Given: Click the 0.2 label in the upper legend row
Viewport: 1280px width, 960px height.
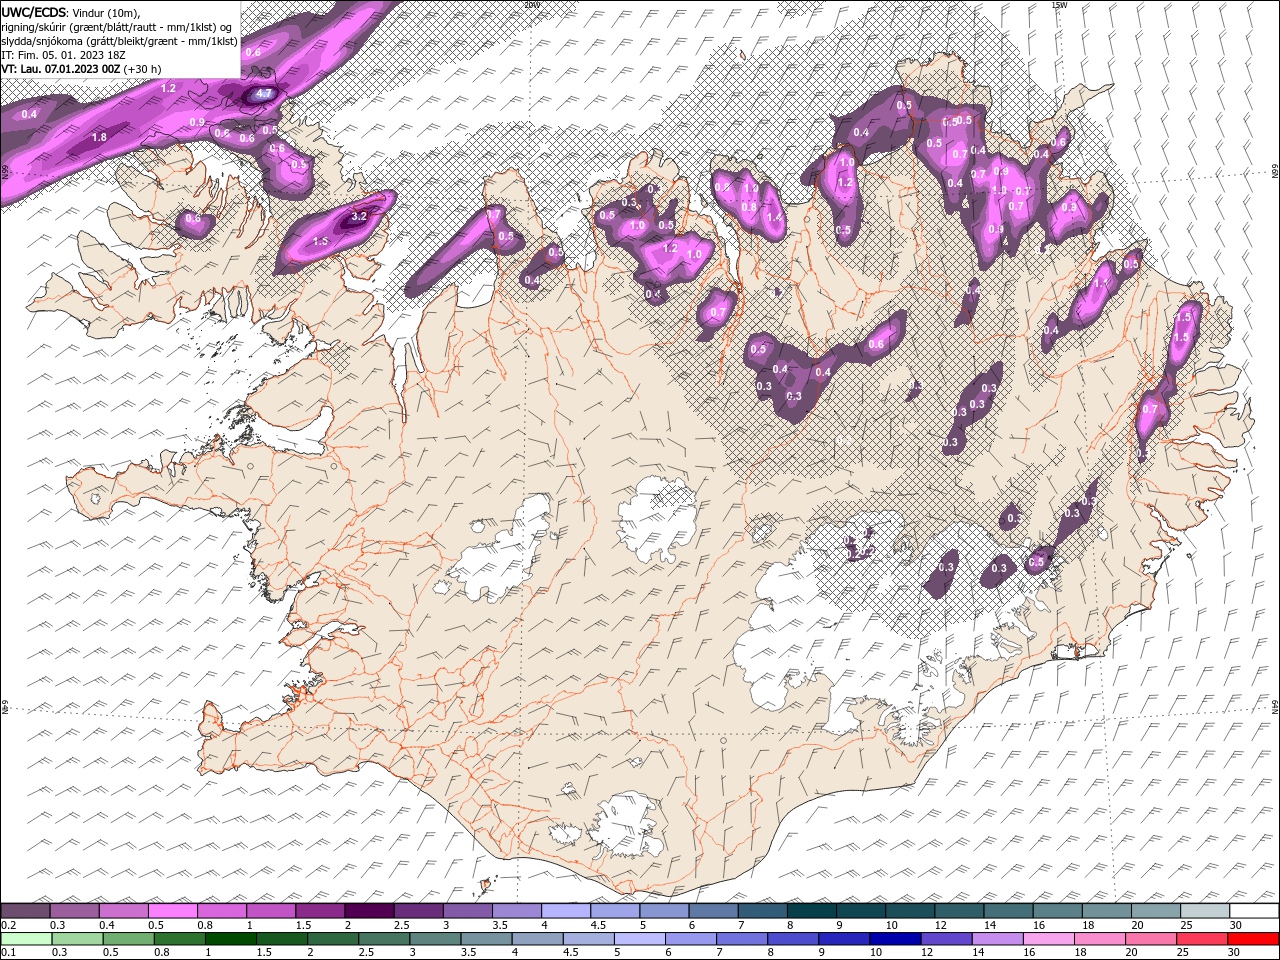Looking at the screenshot, I should click(8, 925).
